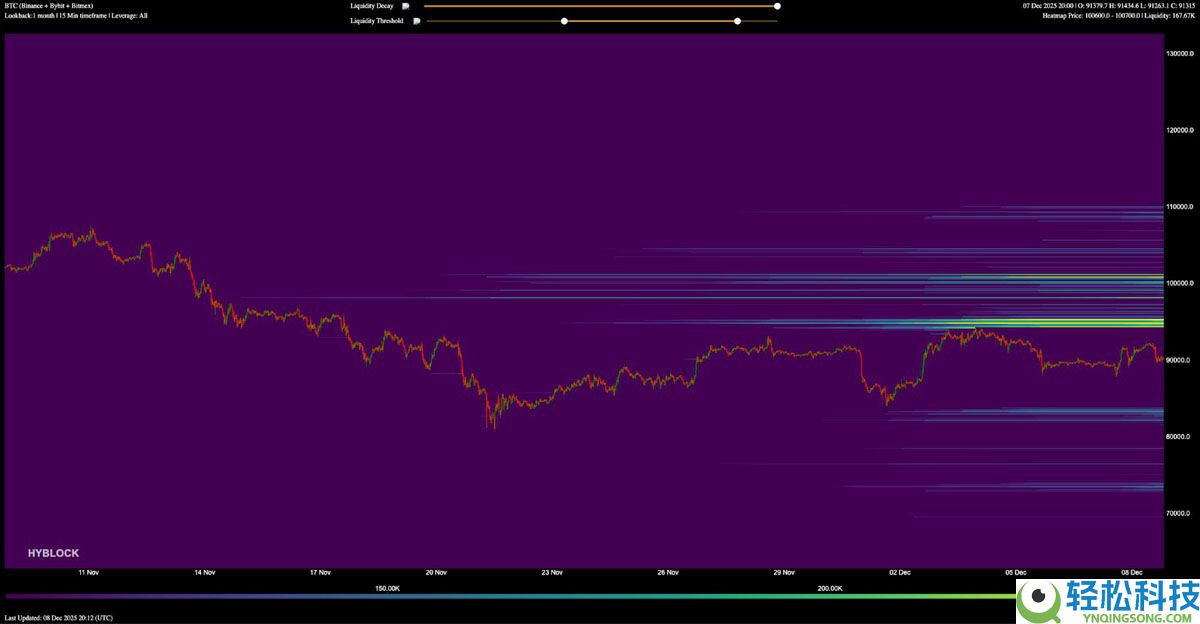Click the left Liquidity Threshold slider handle

pos(564,21)
